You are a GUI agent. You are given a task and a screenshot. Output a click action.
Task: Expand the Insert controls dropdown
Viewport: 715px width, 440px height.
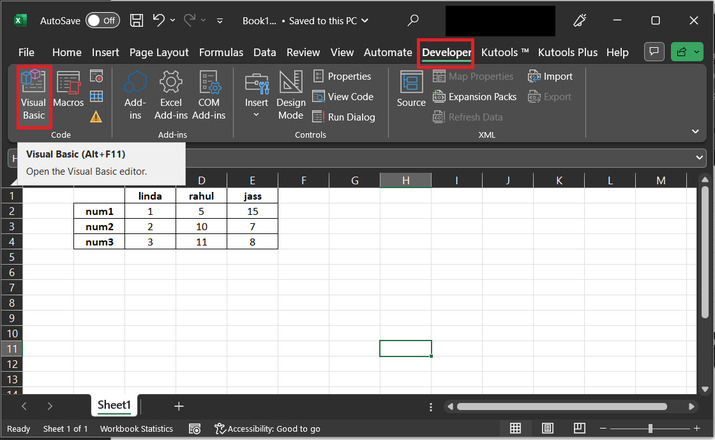[x=256, y=115]
